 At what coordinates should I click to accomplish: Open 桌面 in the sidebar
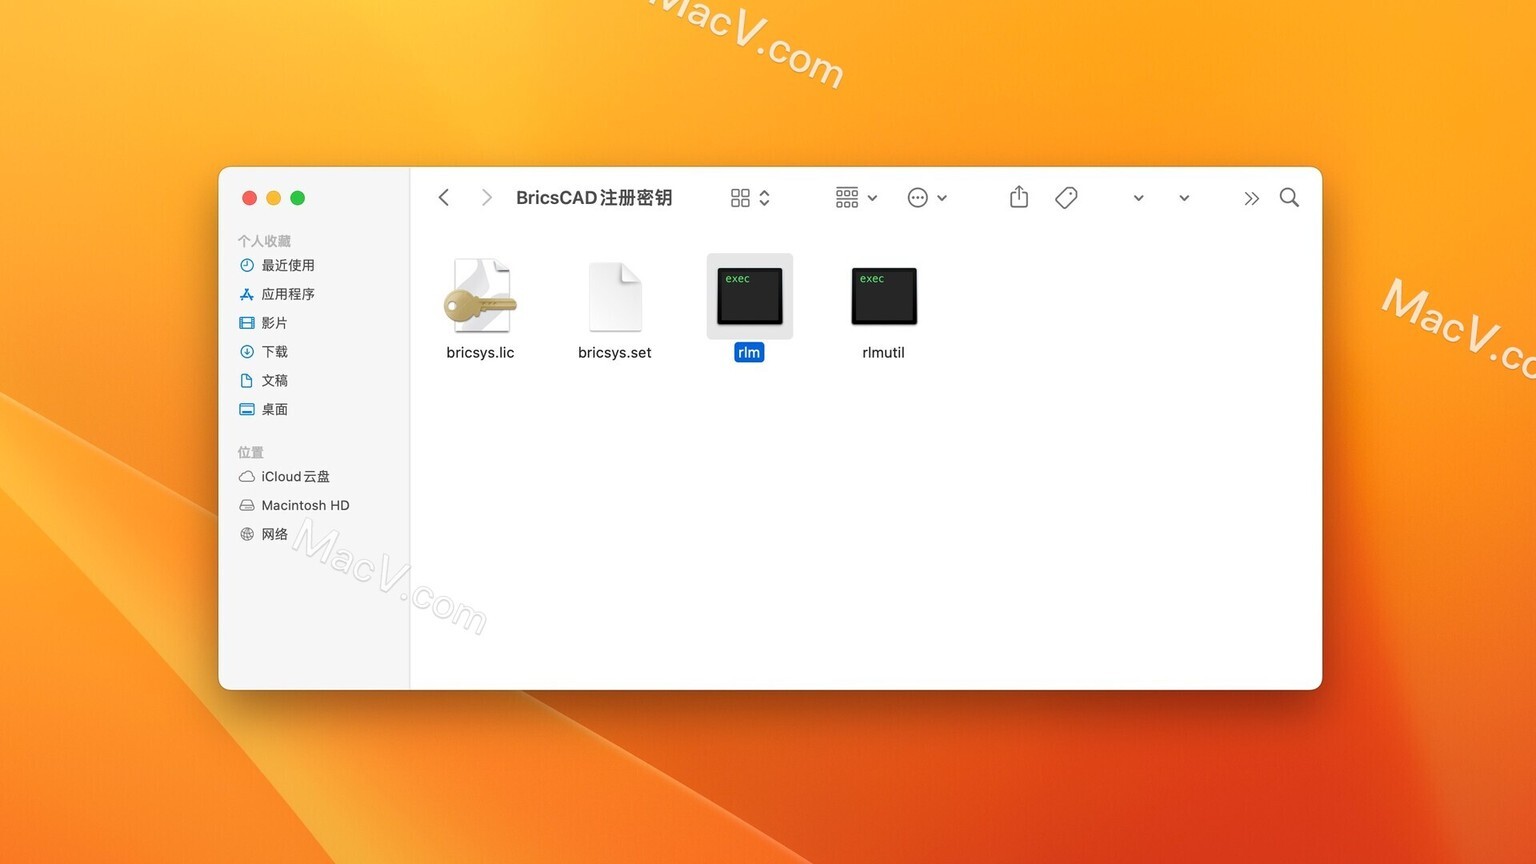(264, 409)
